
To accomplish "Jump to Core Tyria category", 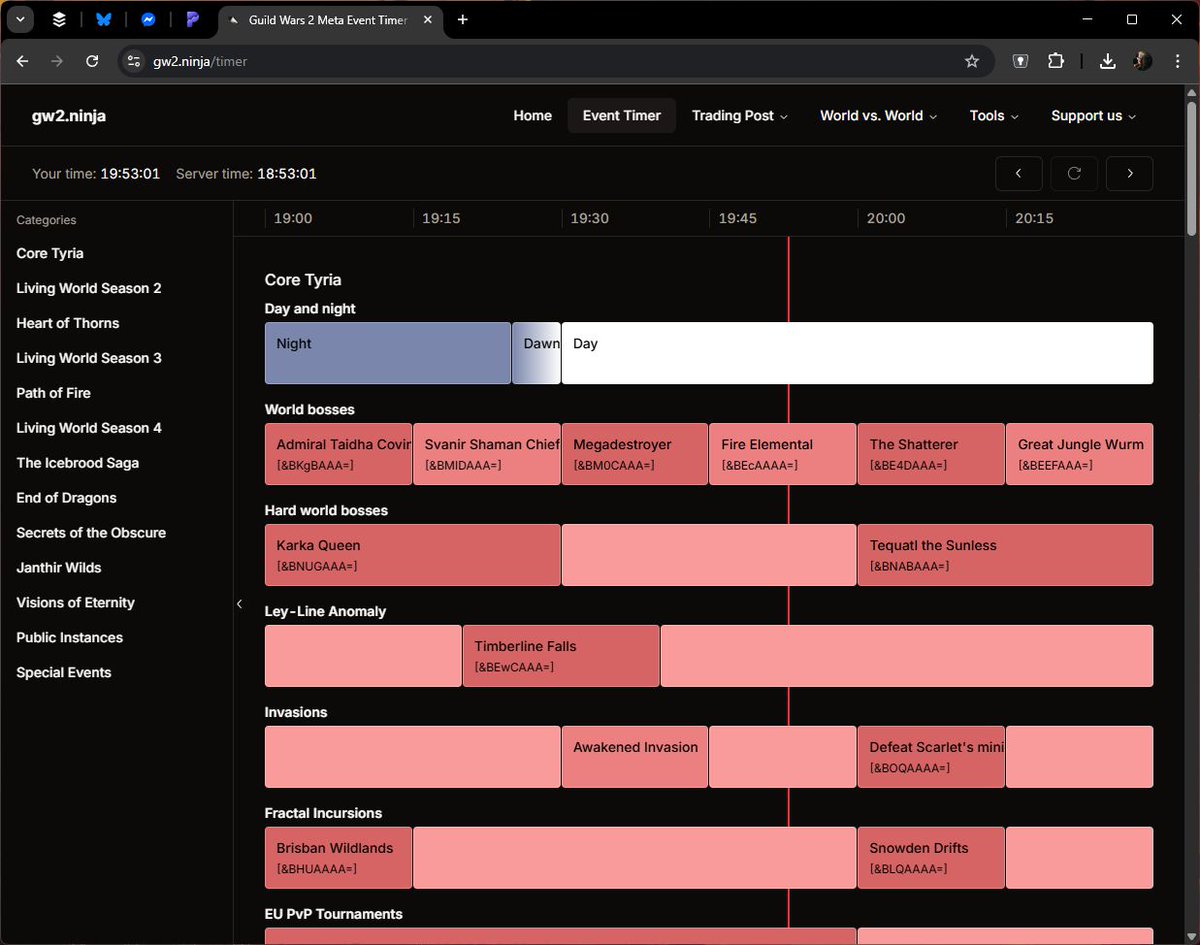I will 50,254.
